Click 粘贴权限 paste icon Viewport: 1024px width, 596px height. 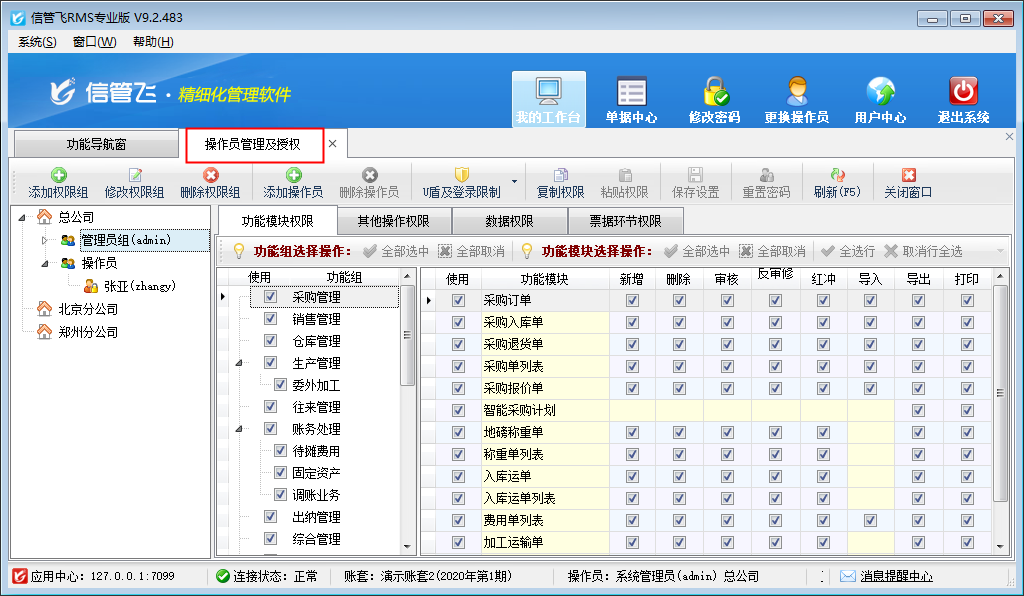click(x=625, y=175)
